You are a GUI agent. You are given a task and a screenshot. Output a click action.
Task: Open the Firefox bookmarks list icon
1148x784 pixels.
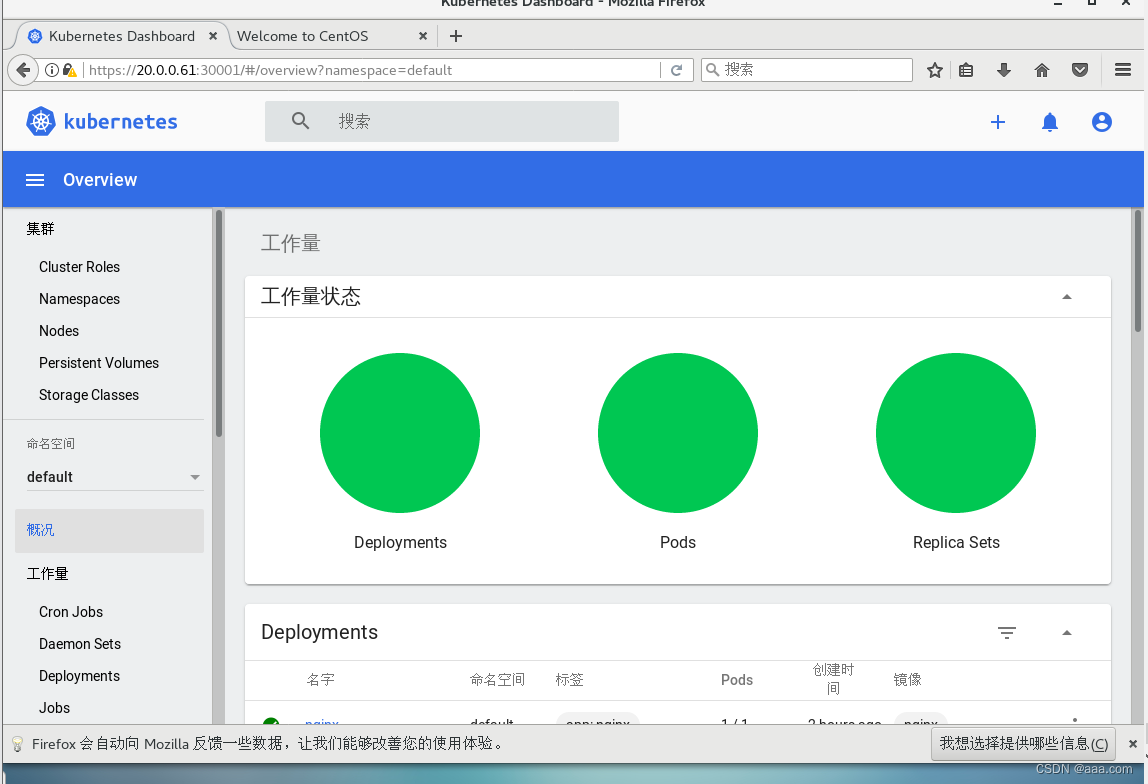(966, 70)
